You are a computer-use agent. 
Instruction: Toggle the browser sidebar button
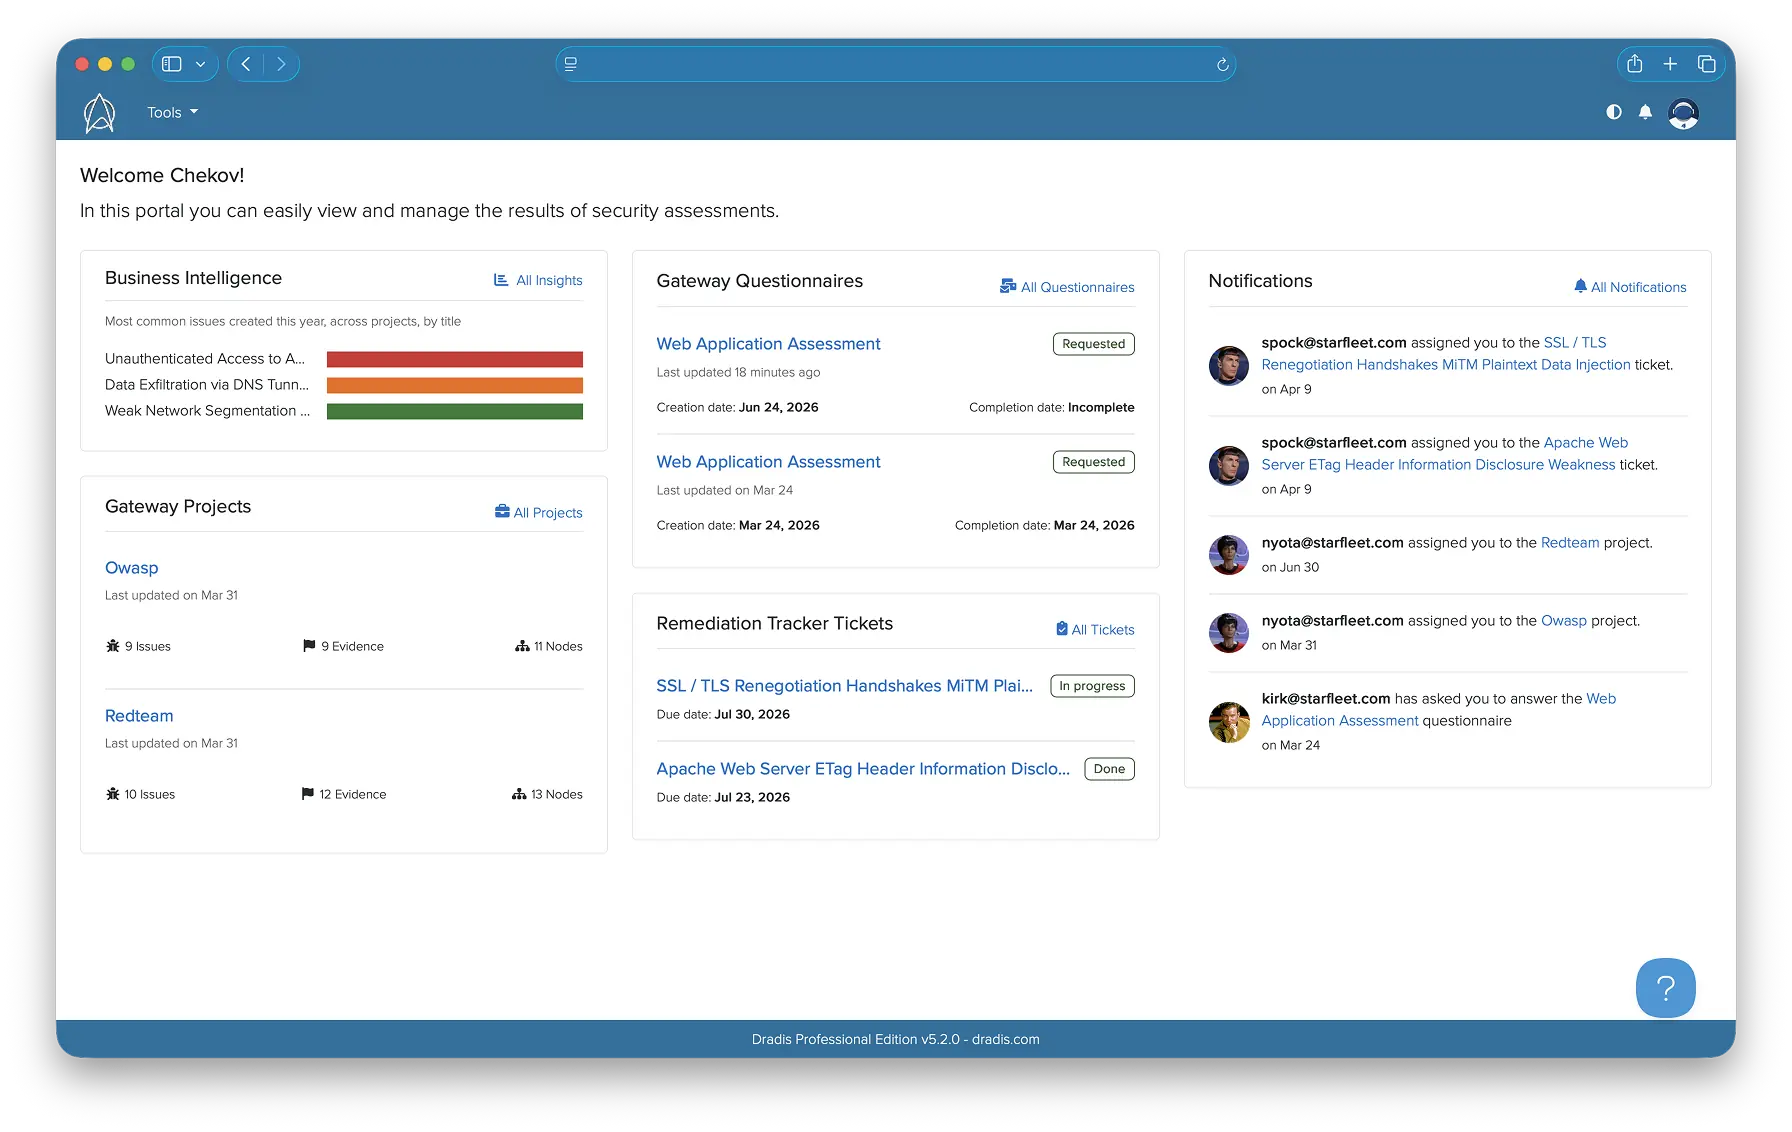tap(172, 64)
